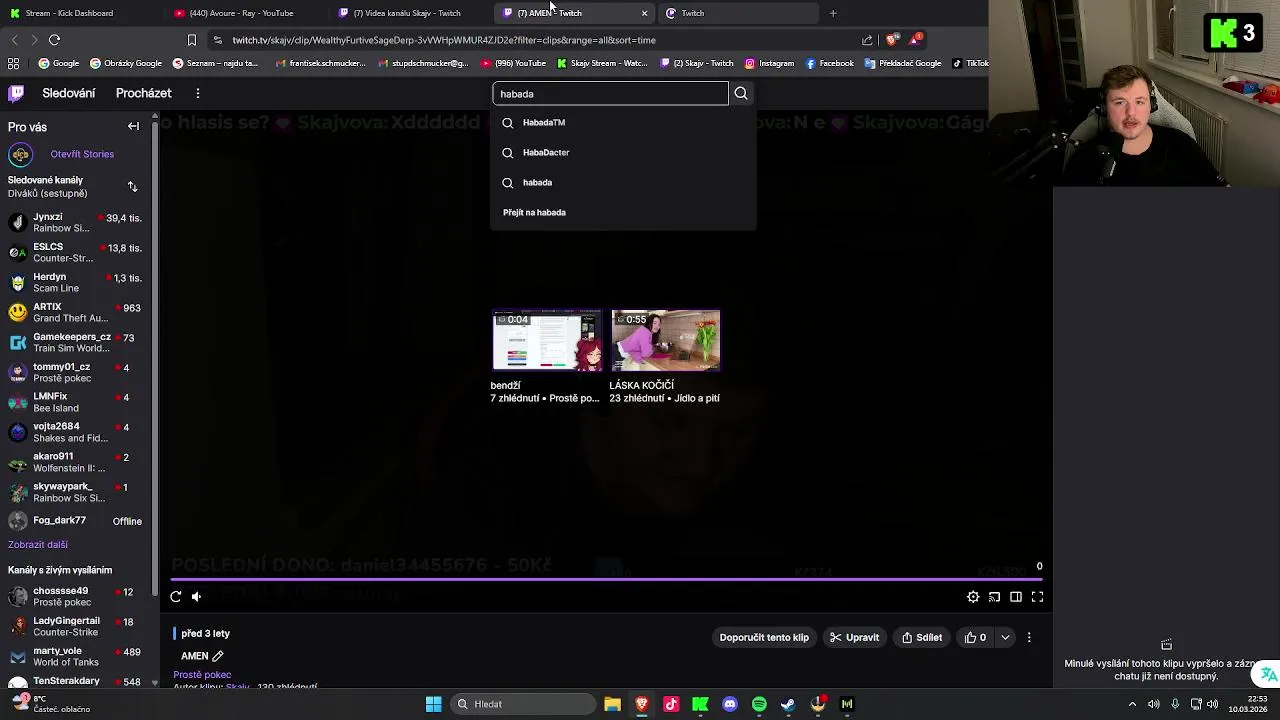Click the Upravit scissors button
The width and height of the screenshot is (1280, 720).
[x=855, y=637]
